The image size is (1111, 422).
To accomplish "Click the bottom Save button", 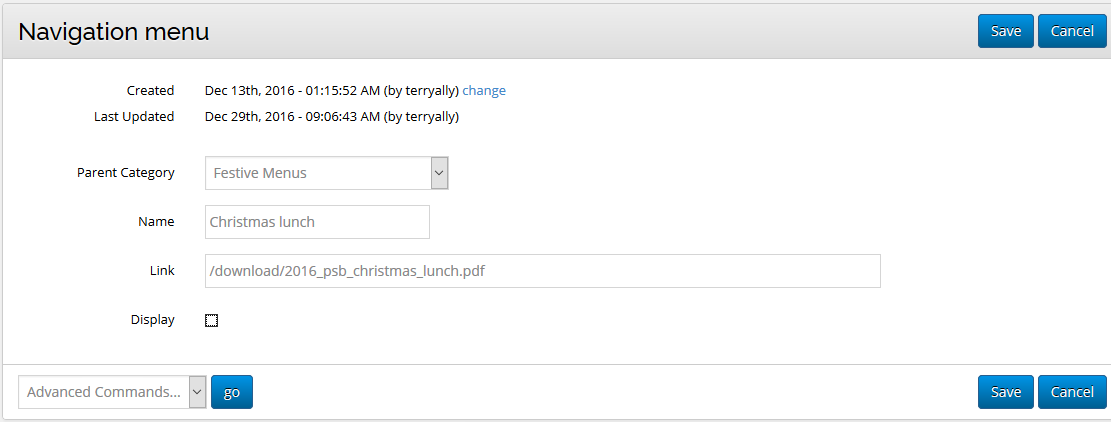I will coord(1005,392).
